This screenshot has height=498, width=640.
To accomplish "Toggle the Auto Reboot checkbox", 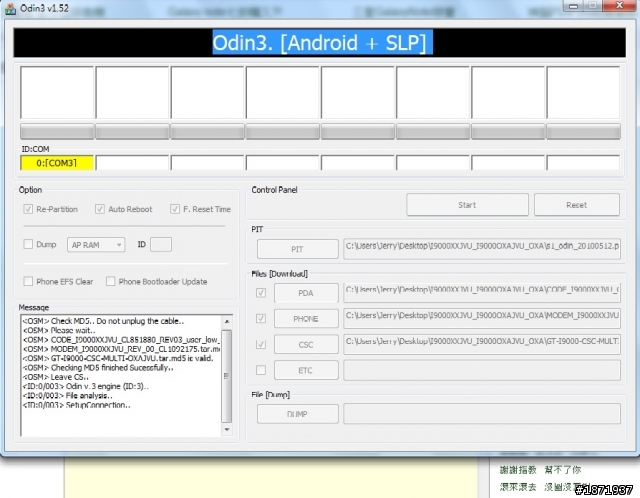I will click(100, 209).
